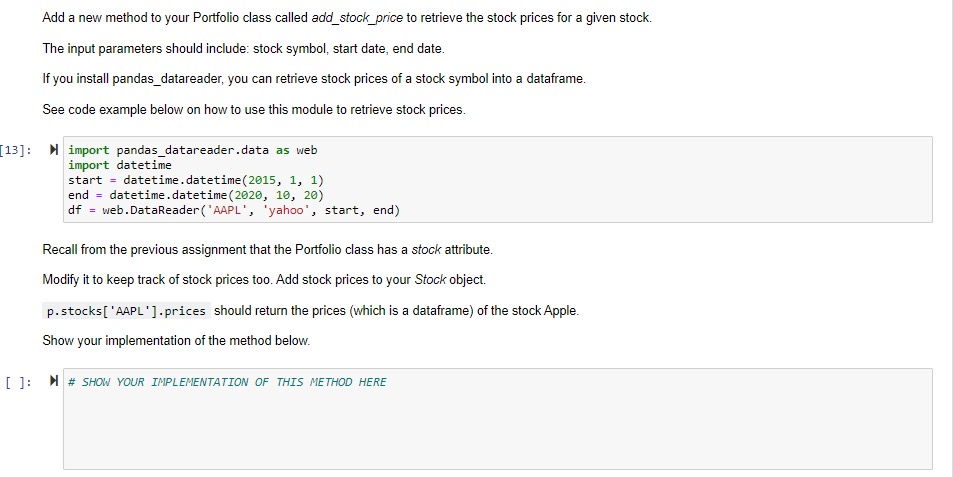
Task: Click the italic word 'Stock' before 'object'
Action: click(430, 280)
